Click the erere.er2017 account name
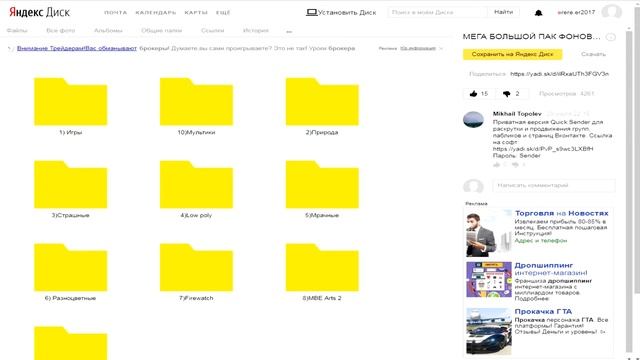The width and height of the screenshot is (640, 360). point(576,12)
